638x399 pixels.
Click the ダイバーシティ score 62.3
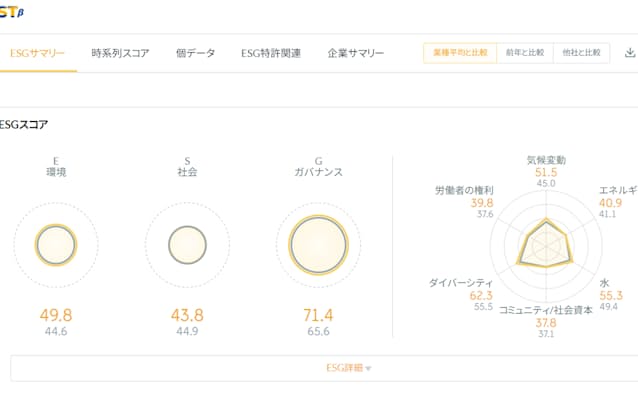(481, 296)
